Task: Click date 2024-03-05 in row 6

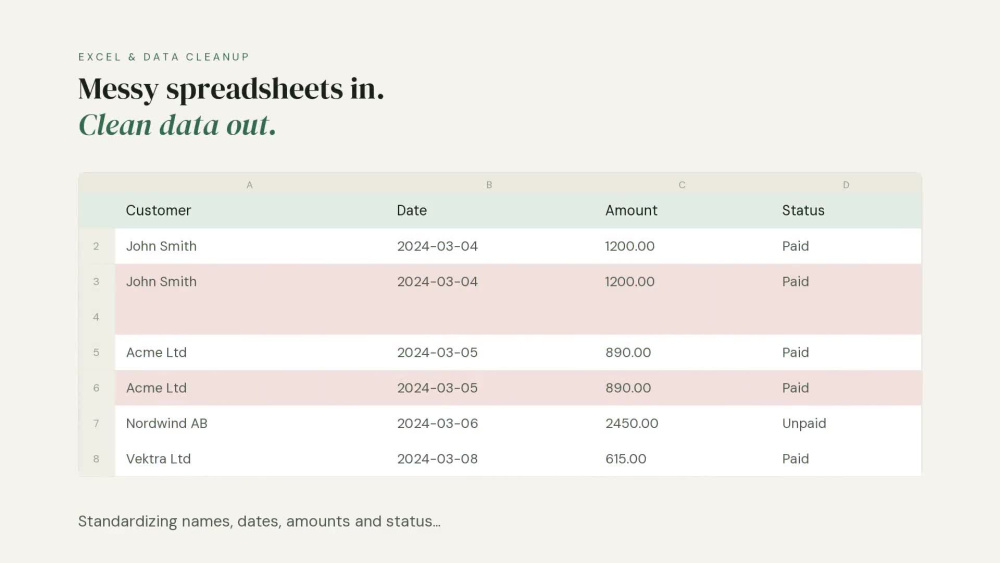Action: tap(438, 388)
